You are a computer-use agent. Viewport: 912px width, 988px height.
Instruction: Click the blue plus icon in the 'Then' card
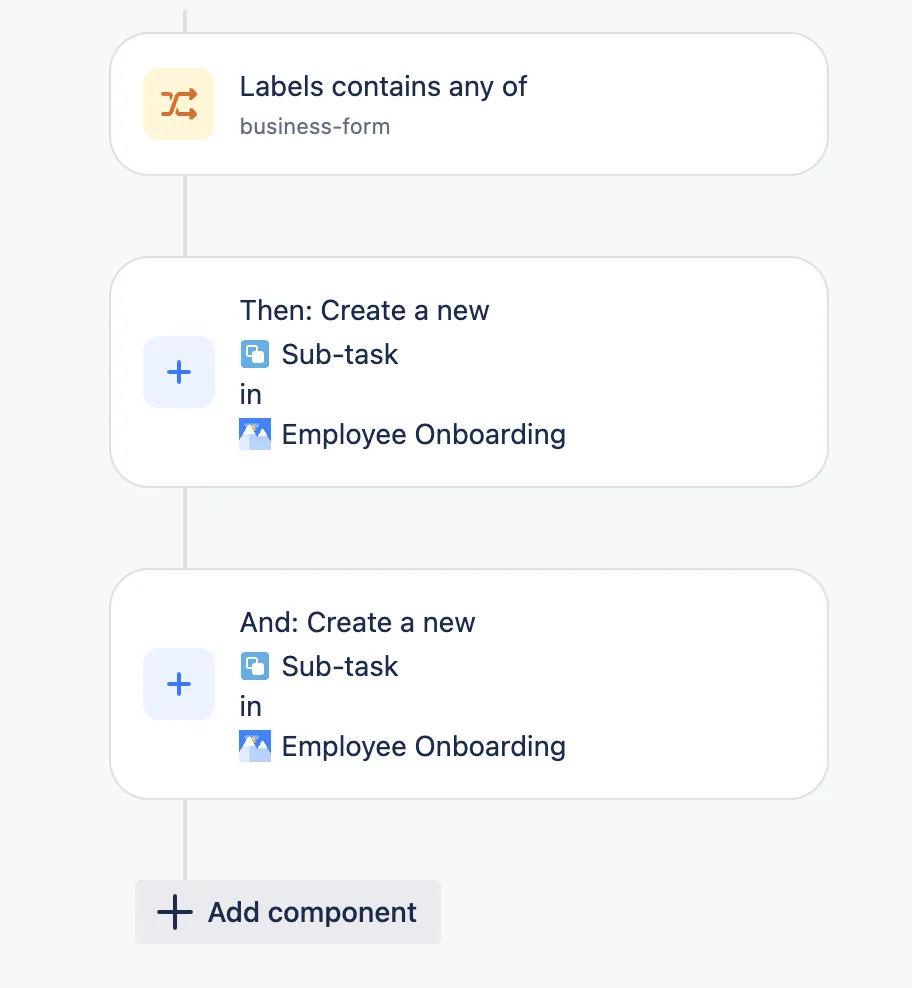point(179,372)
